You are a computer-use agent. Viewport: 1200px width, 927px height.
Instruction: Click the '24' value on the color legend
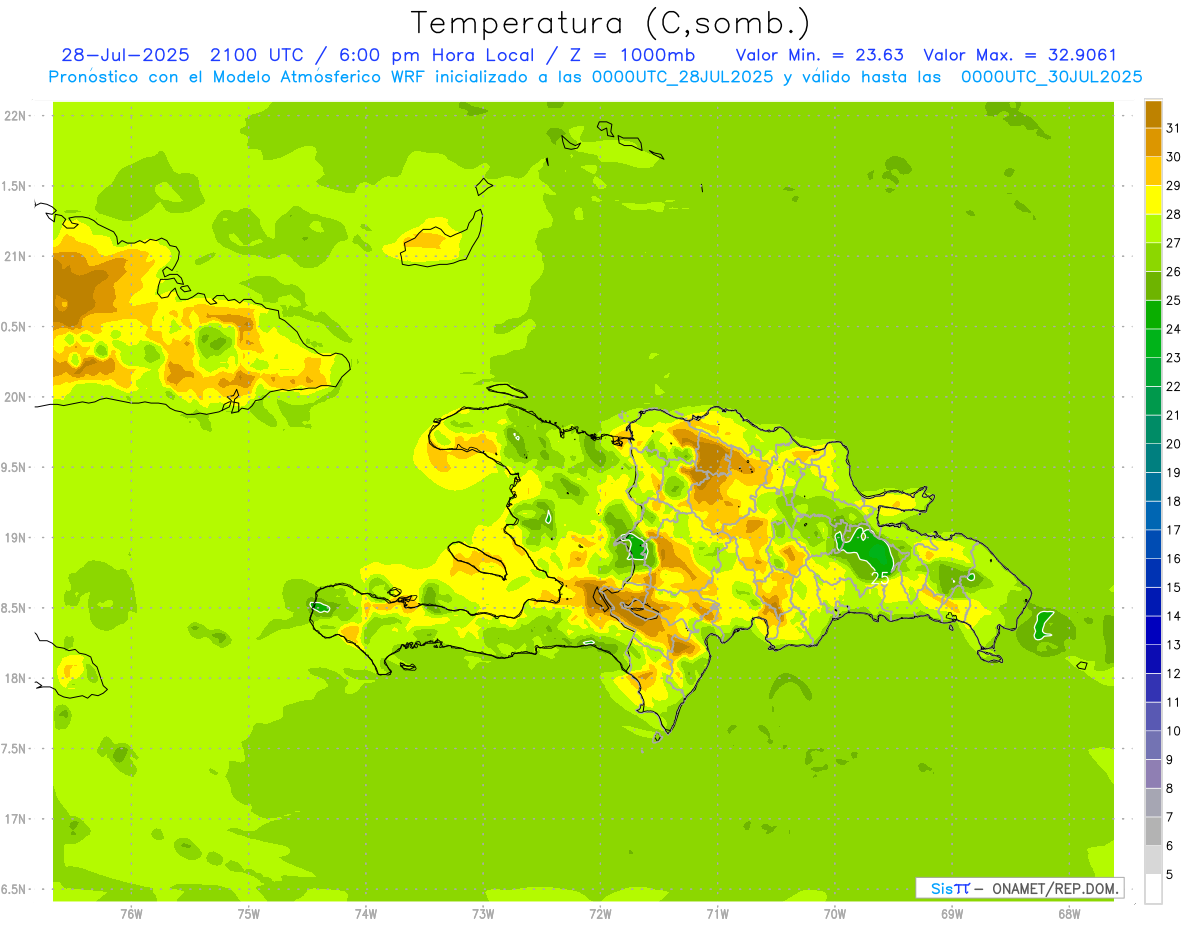[x=1174, y=328]
